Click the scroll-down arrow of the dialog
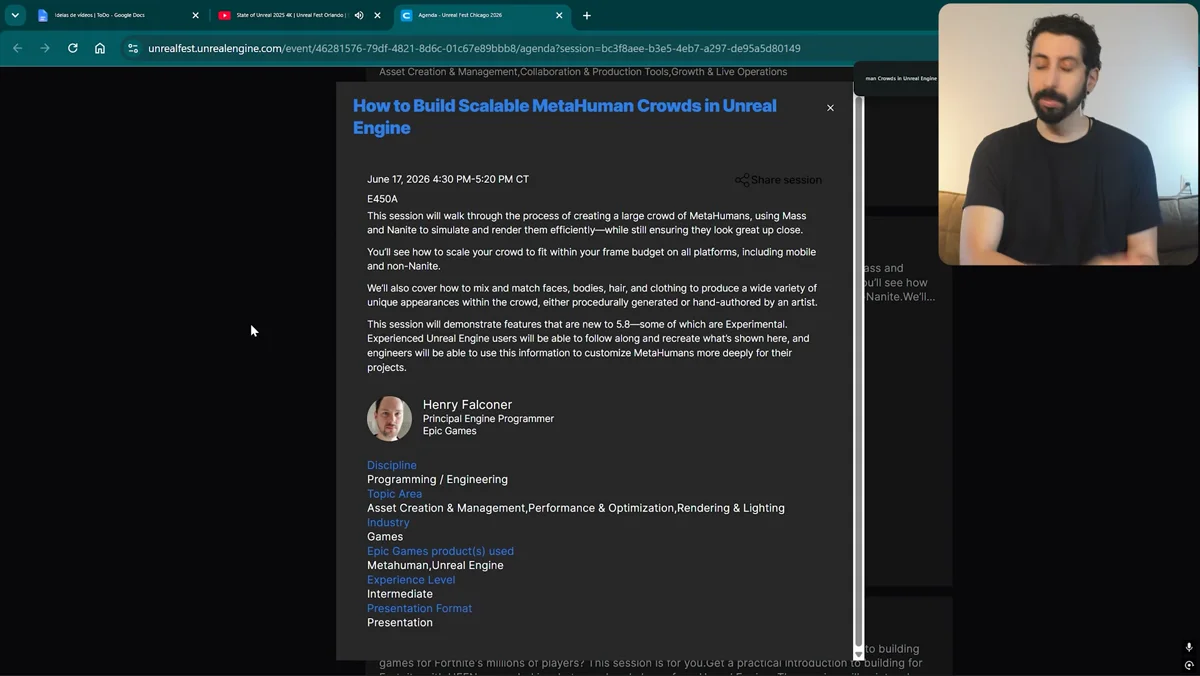The width and height of the screenshot is (1200, 676). click(x=858, y=655)
